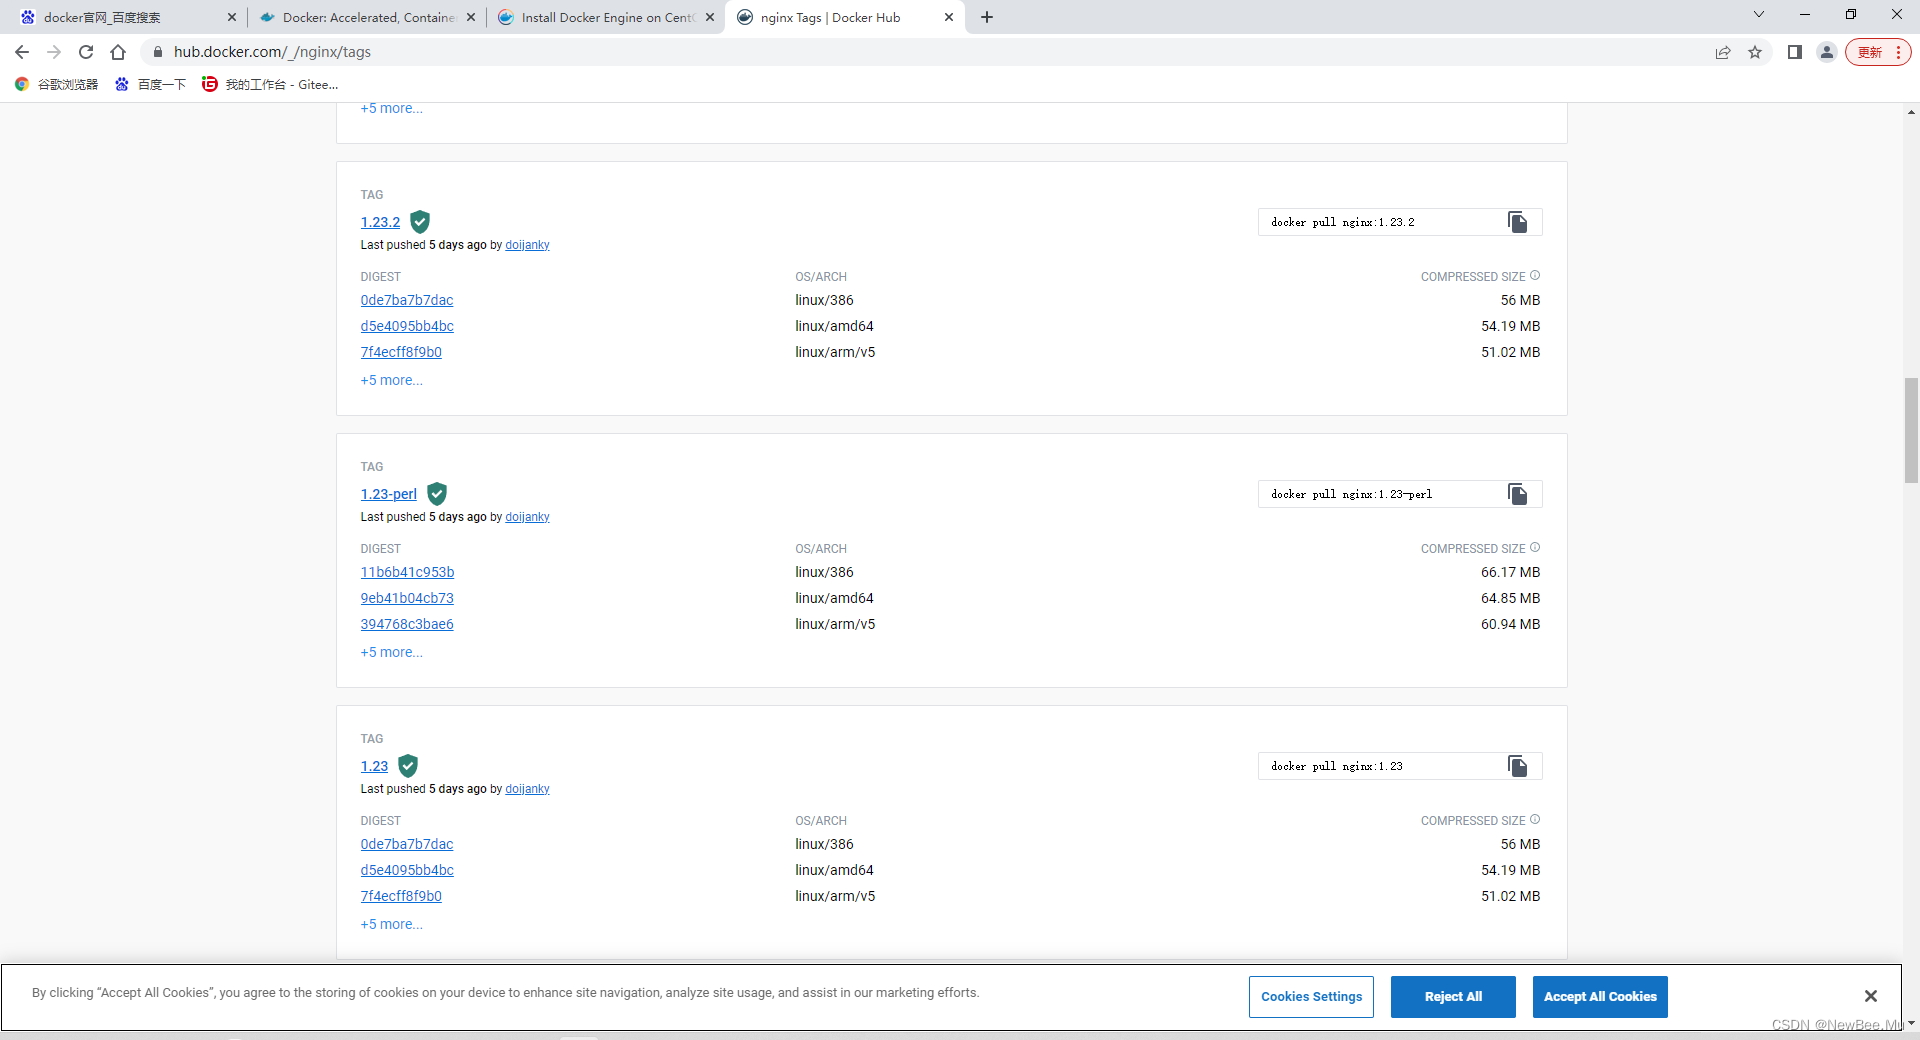Switch to Install Docker Engine tab
This screenshot has height=1040, width=1920.
pos(606,17)
